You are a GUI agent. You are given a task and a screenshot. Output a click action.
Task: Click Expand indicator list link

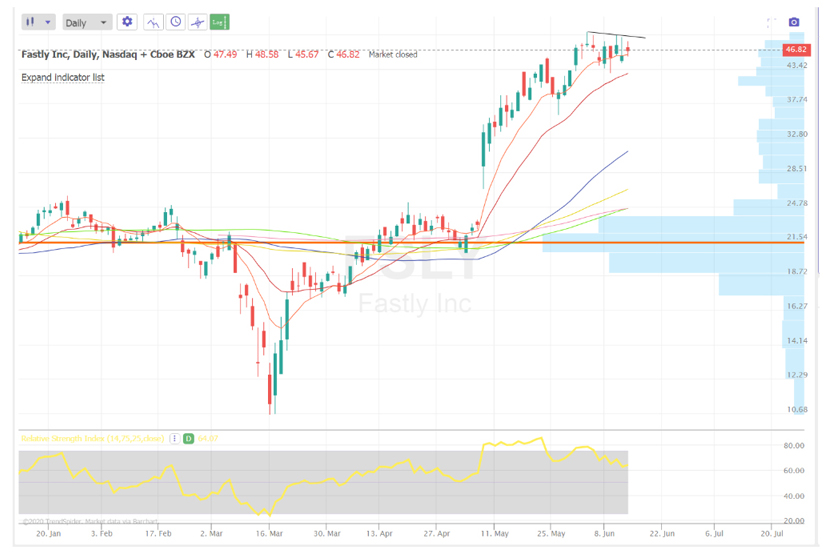(63, 78)
